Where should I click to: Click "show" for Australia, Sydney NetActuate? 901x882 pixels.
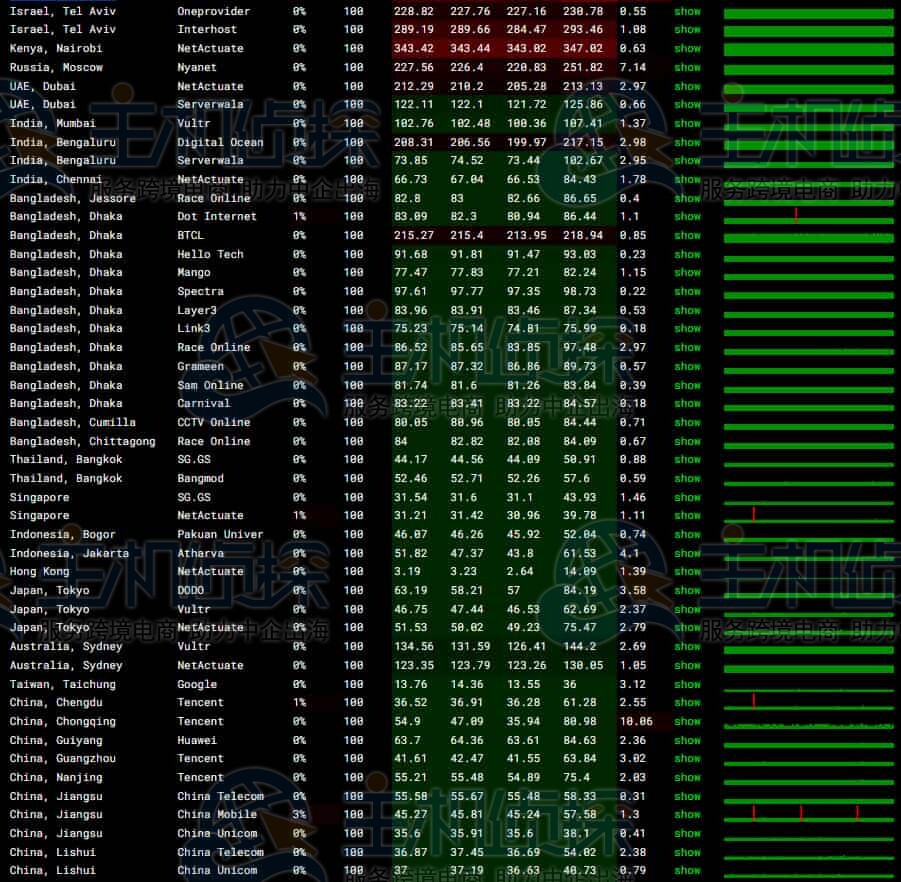687,665
